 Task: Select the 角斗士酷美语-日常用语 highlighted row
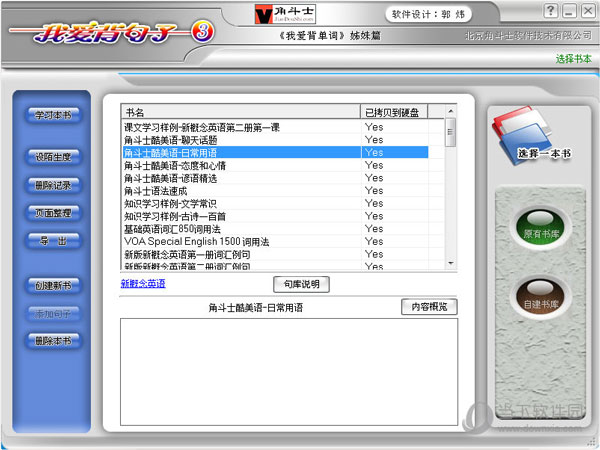(x=276, y=152)
